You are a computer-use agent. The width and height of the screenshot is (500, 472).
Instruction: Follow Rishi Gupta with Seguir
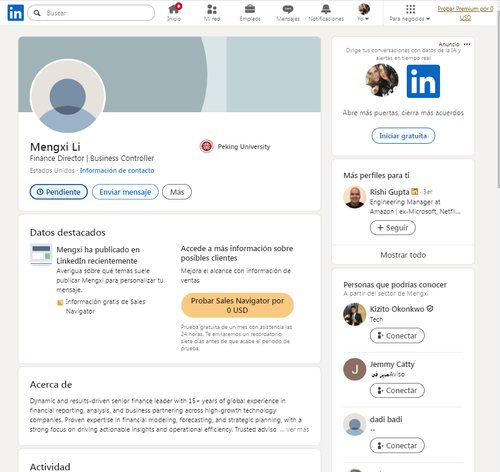(x=393, y=228)
